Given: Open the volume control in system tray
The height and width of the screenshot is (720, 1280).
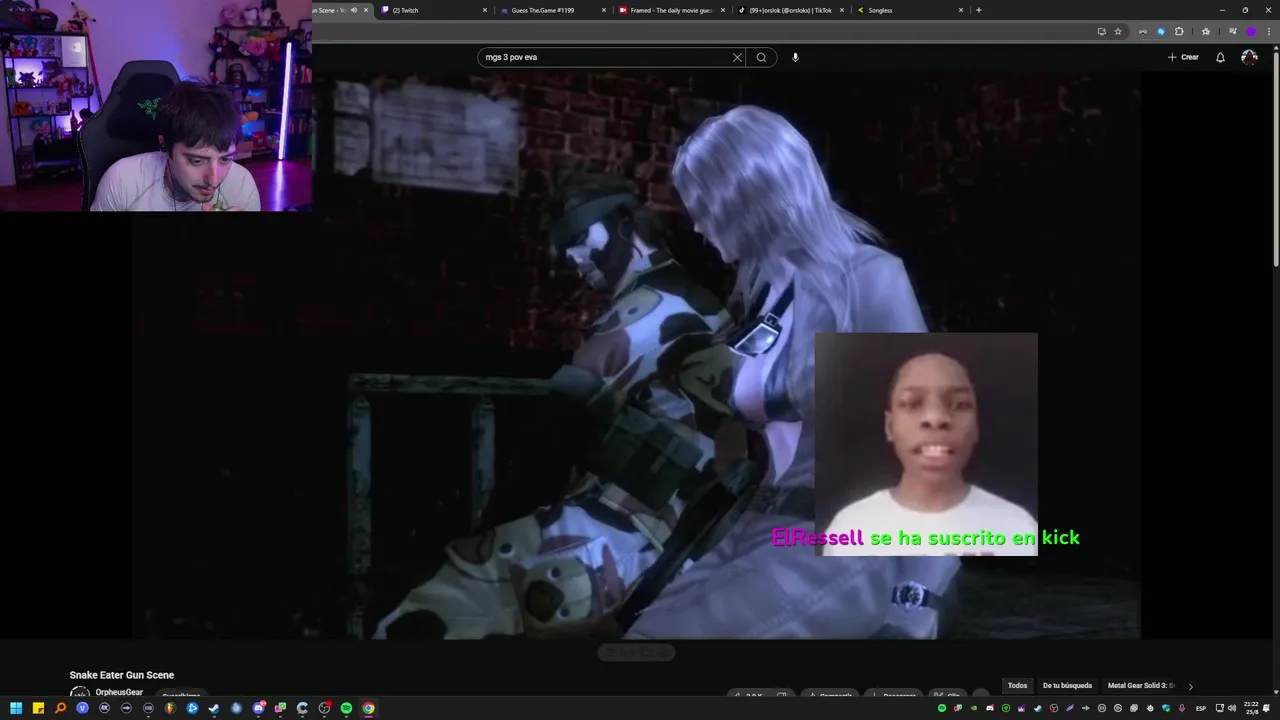Looking at the screenshot, I should (1230, 708).
